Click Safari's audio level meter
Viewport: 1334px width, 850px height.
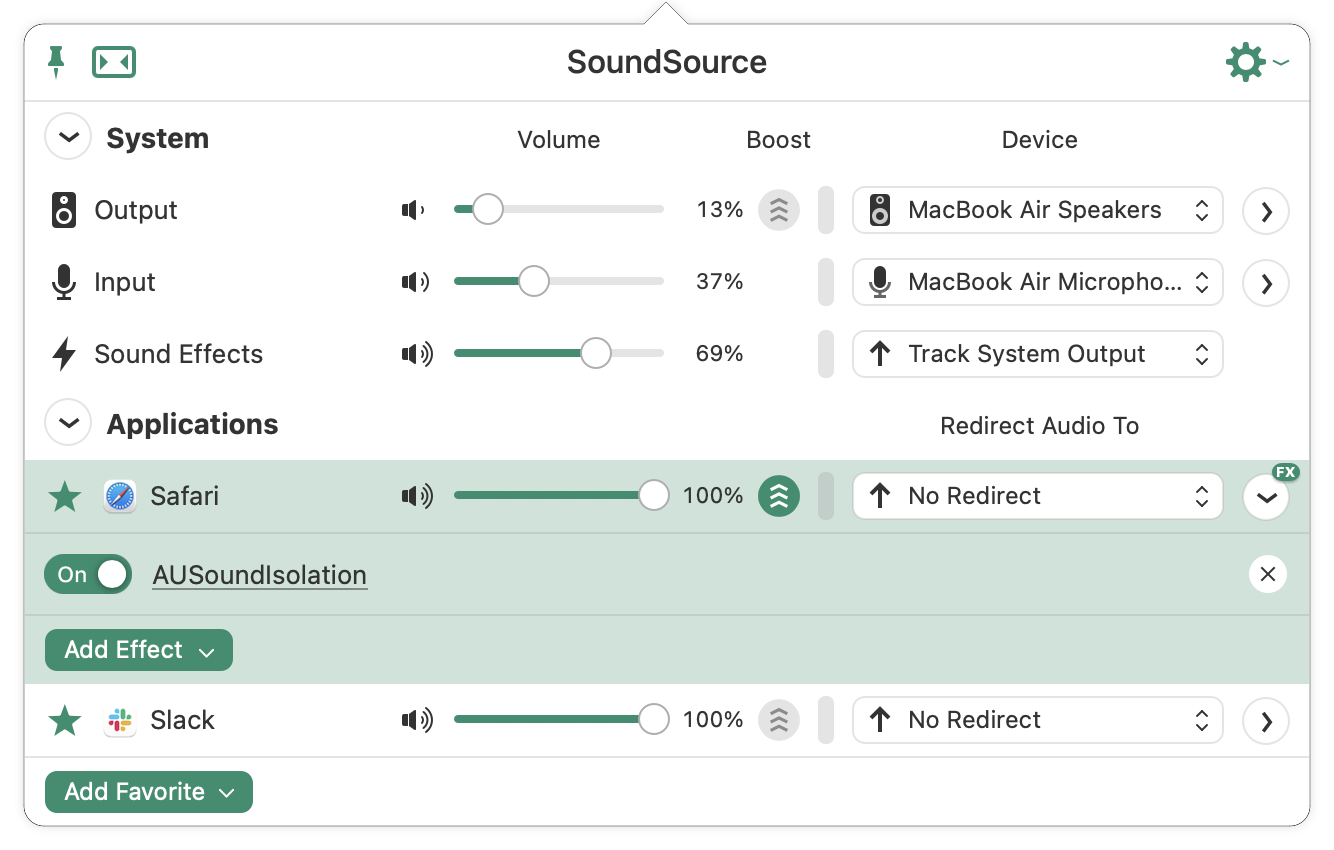(826, 496)
